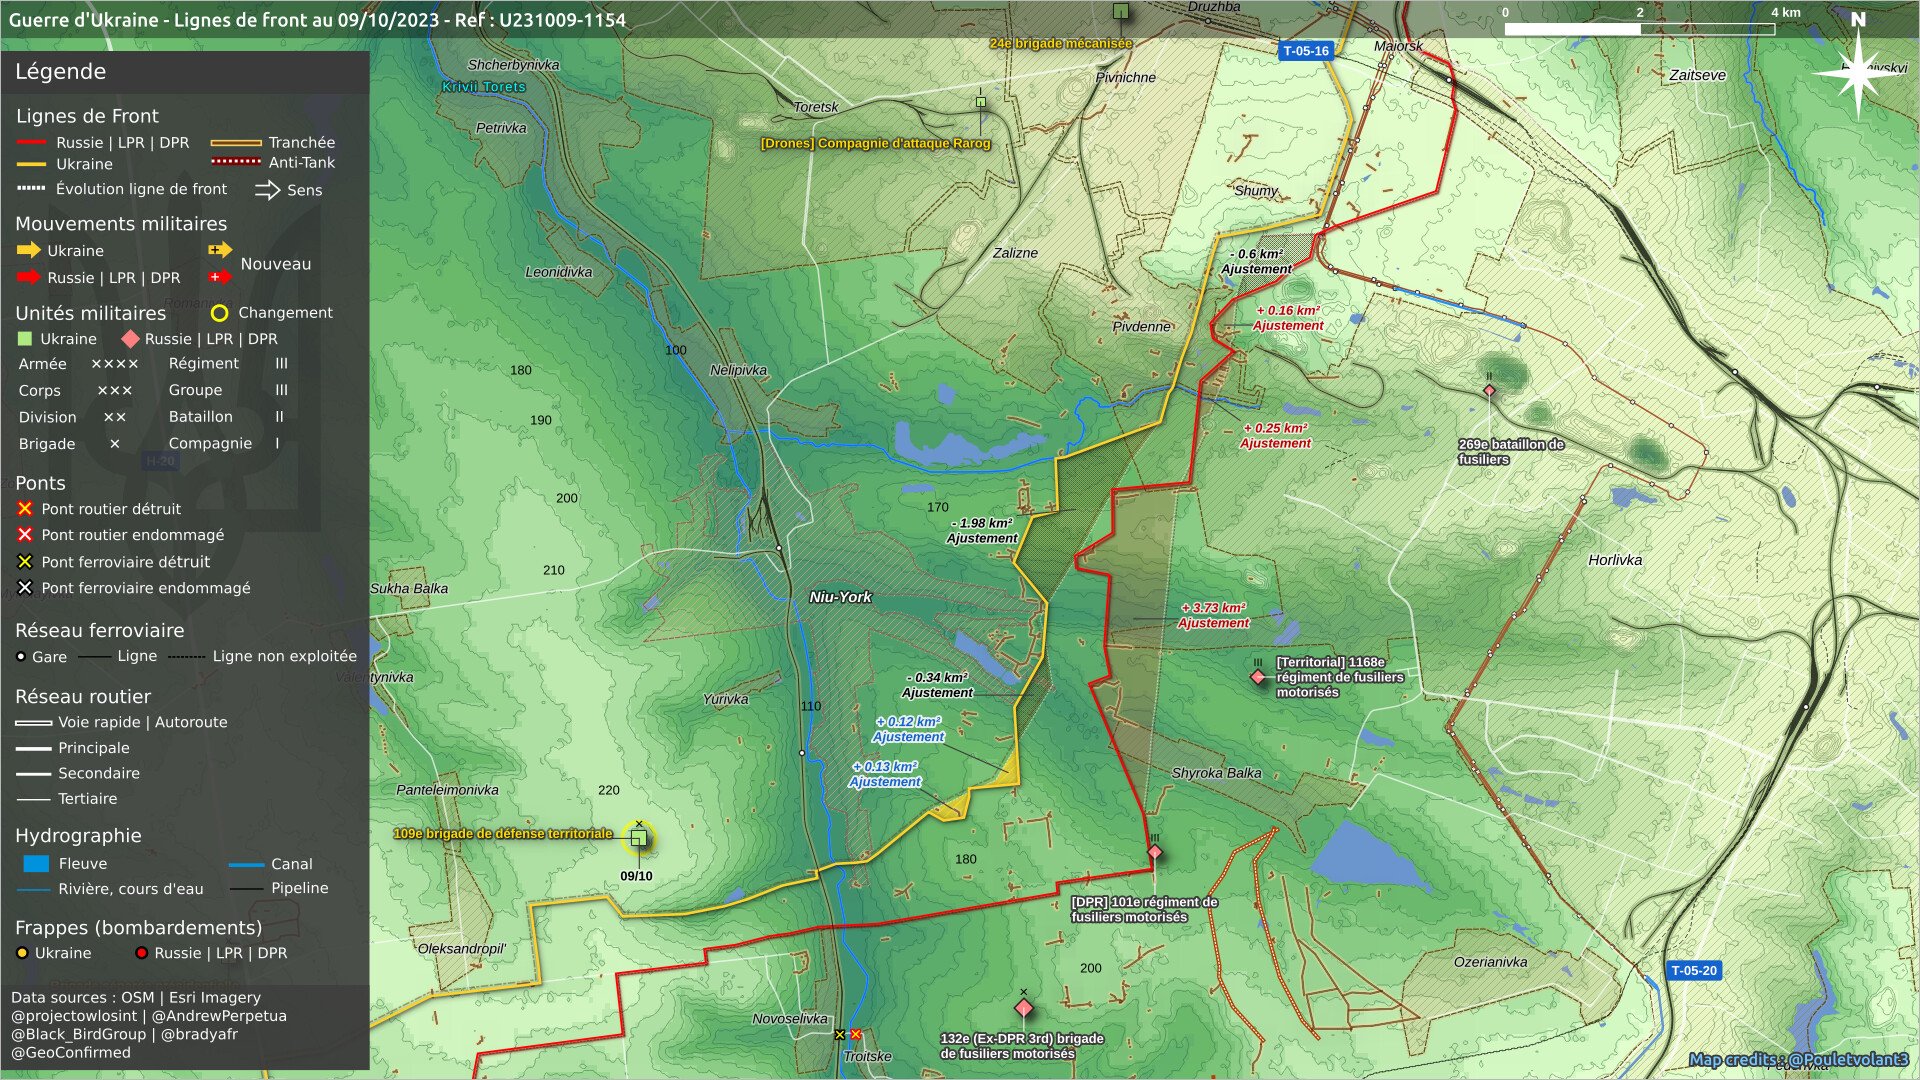Click the - 0.6 km² Ajustement label

coord(1256,261)
